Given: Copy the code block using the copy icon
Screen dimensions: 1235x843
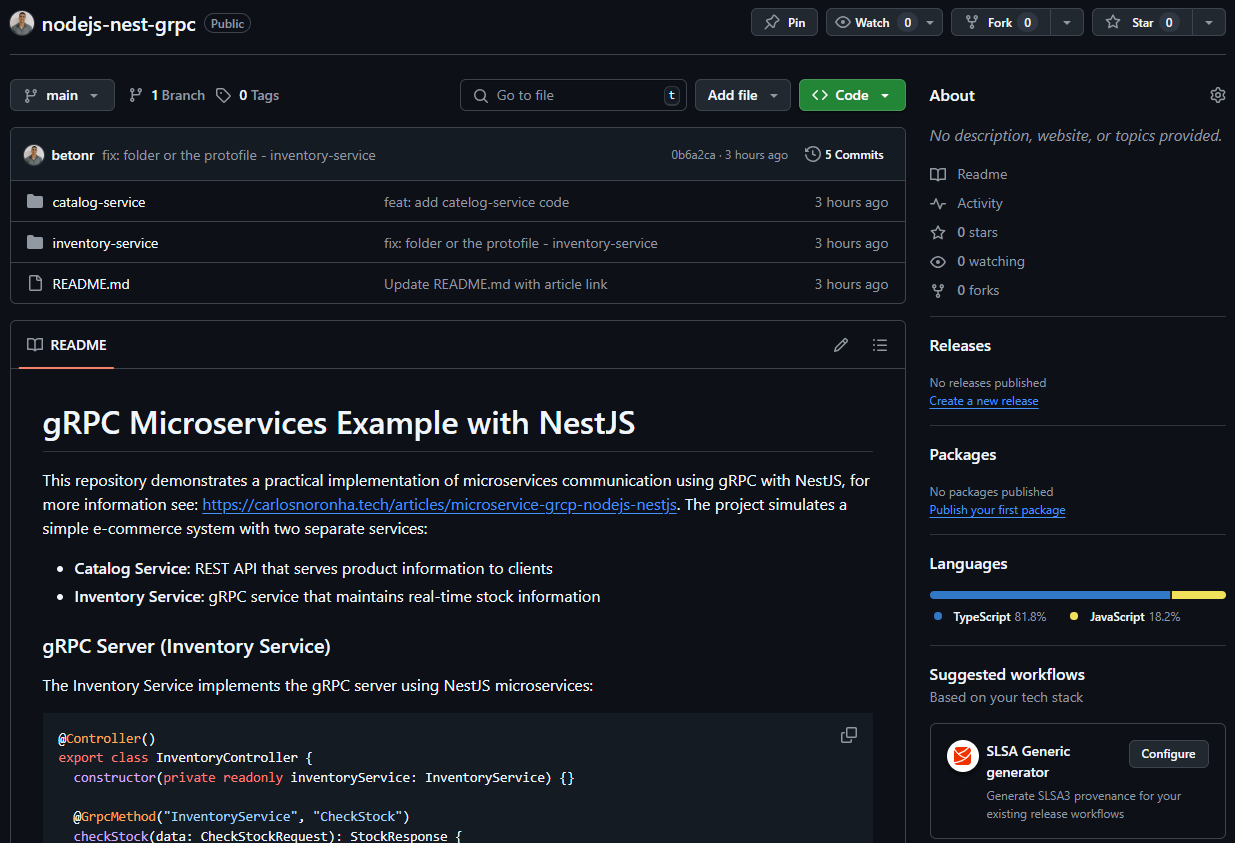Looking at the screenshot, I should (x=849, y=735).
